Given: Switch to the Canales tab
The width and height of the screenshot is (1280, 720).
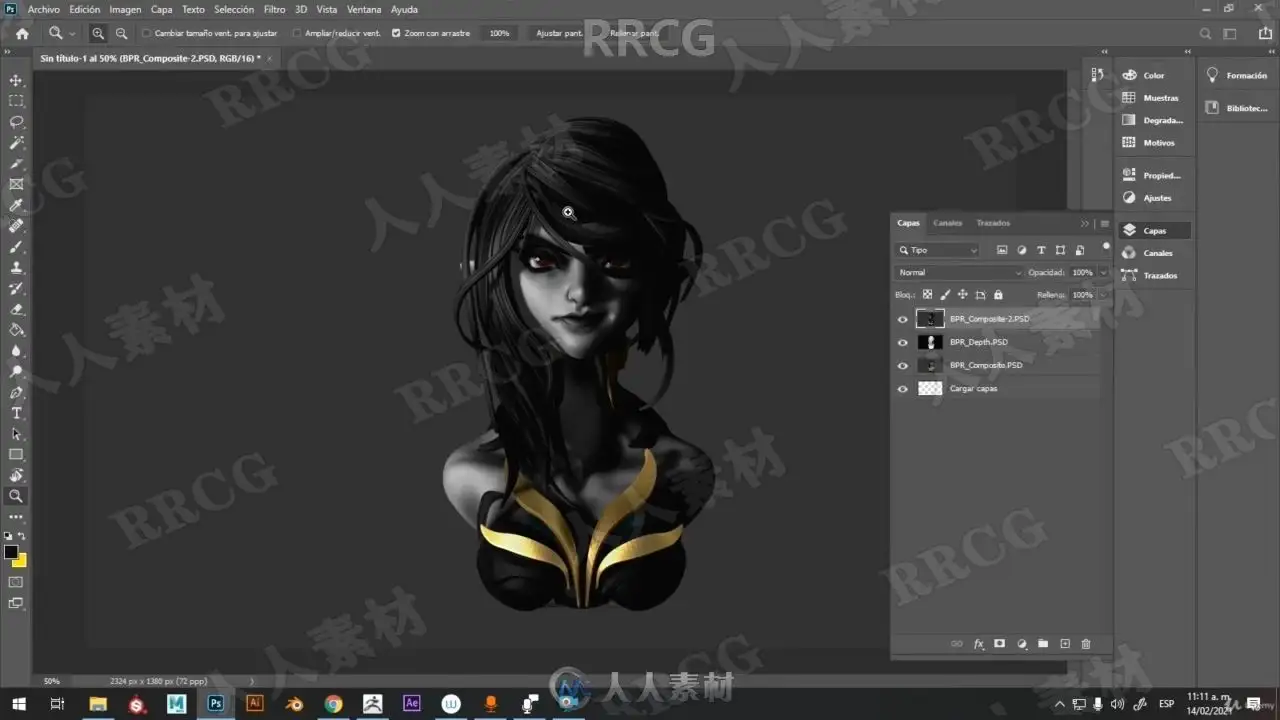Looking at the screenshot, I should coord(947,223).
